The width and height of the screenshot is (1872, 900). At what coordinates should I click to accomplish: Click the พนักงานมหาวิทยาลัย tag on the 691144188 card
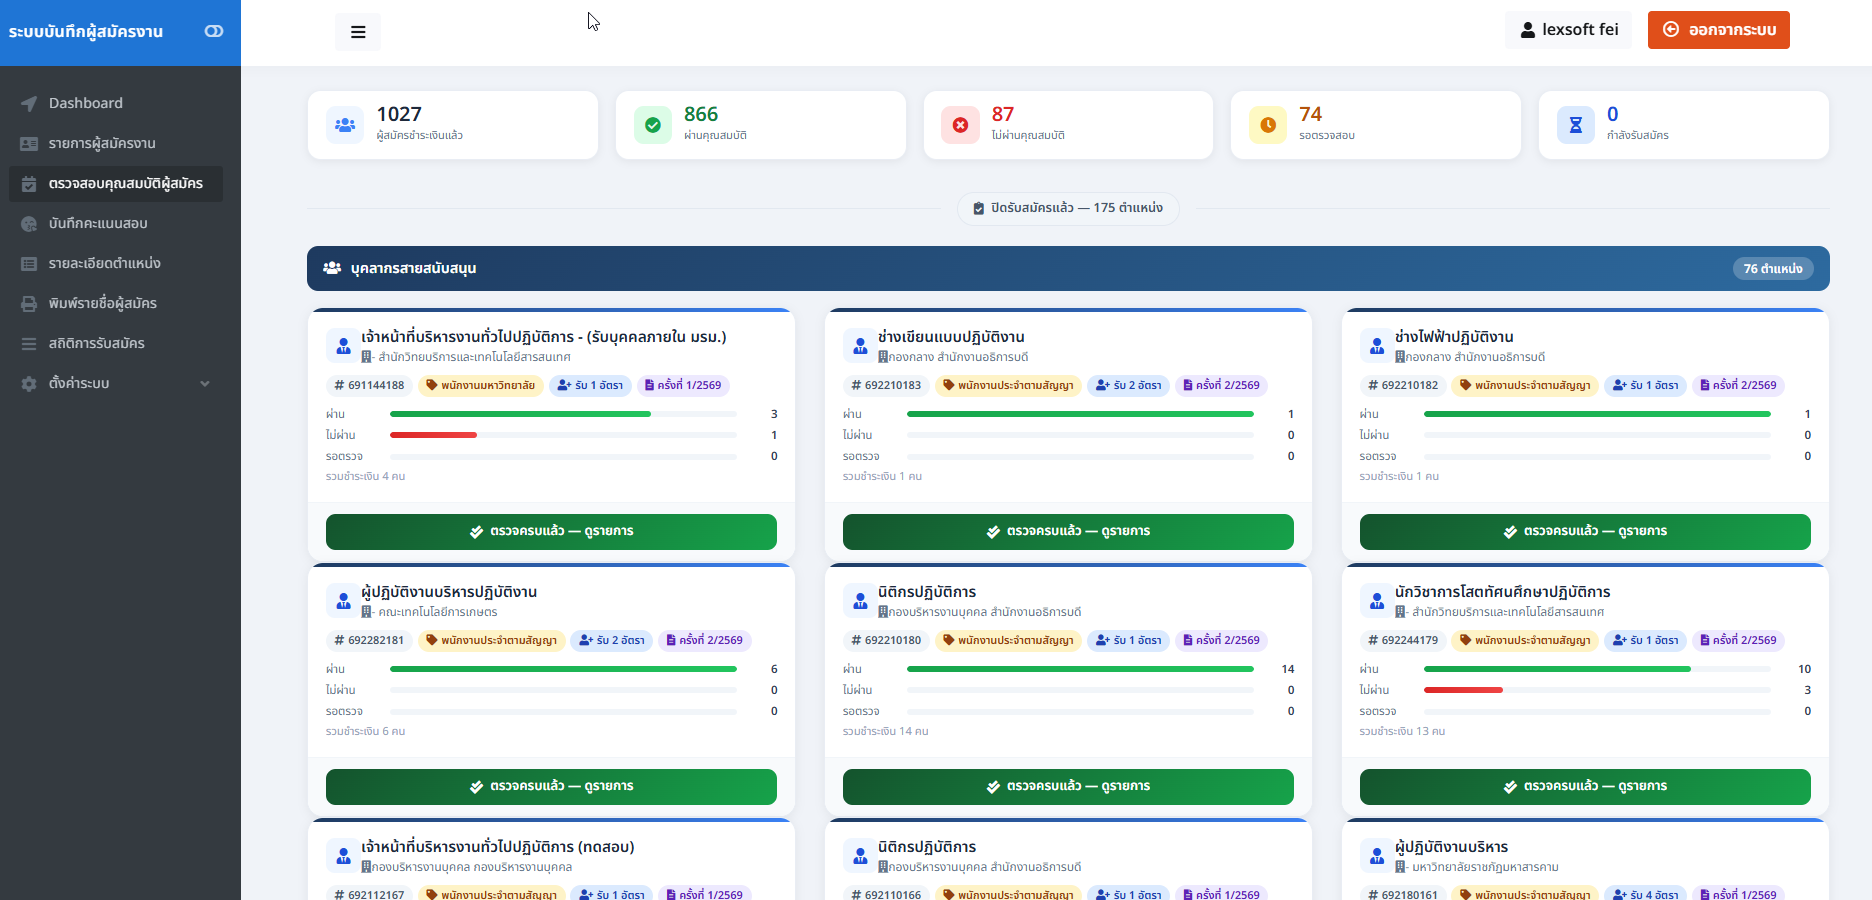[480, 385]
